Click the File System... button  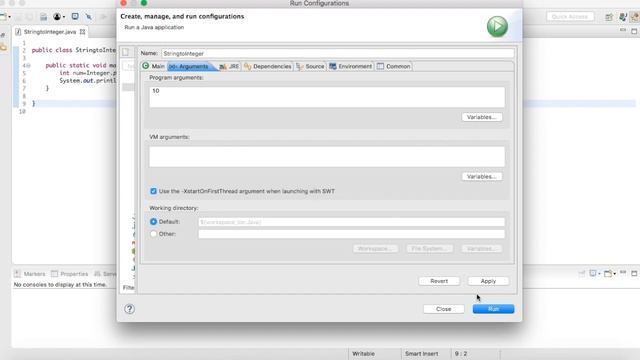(430, 249)
